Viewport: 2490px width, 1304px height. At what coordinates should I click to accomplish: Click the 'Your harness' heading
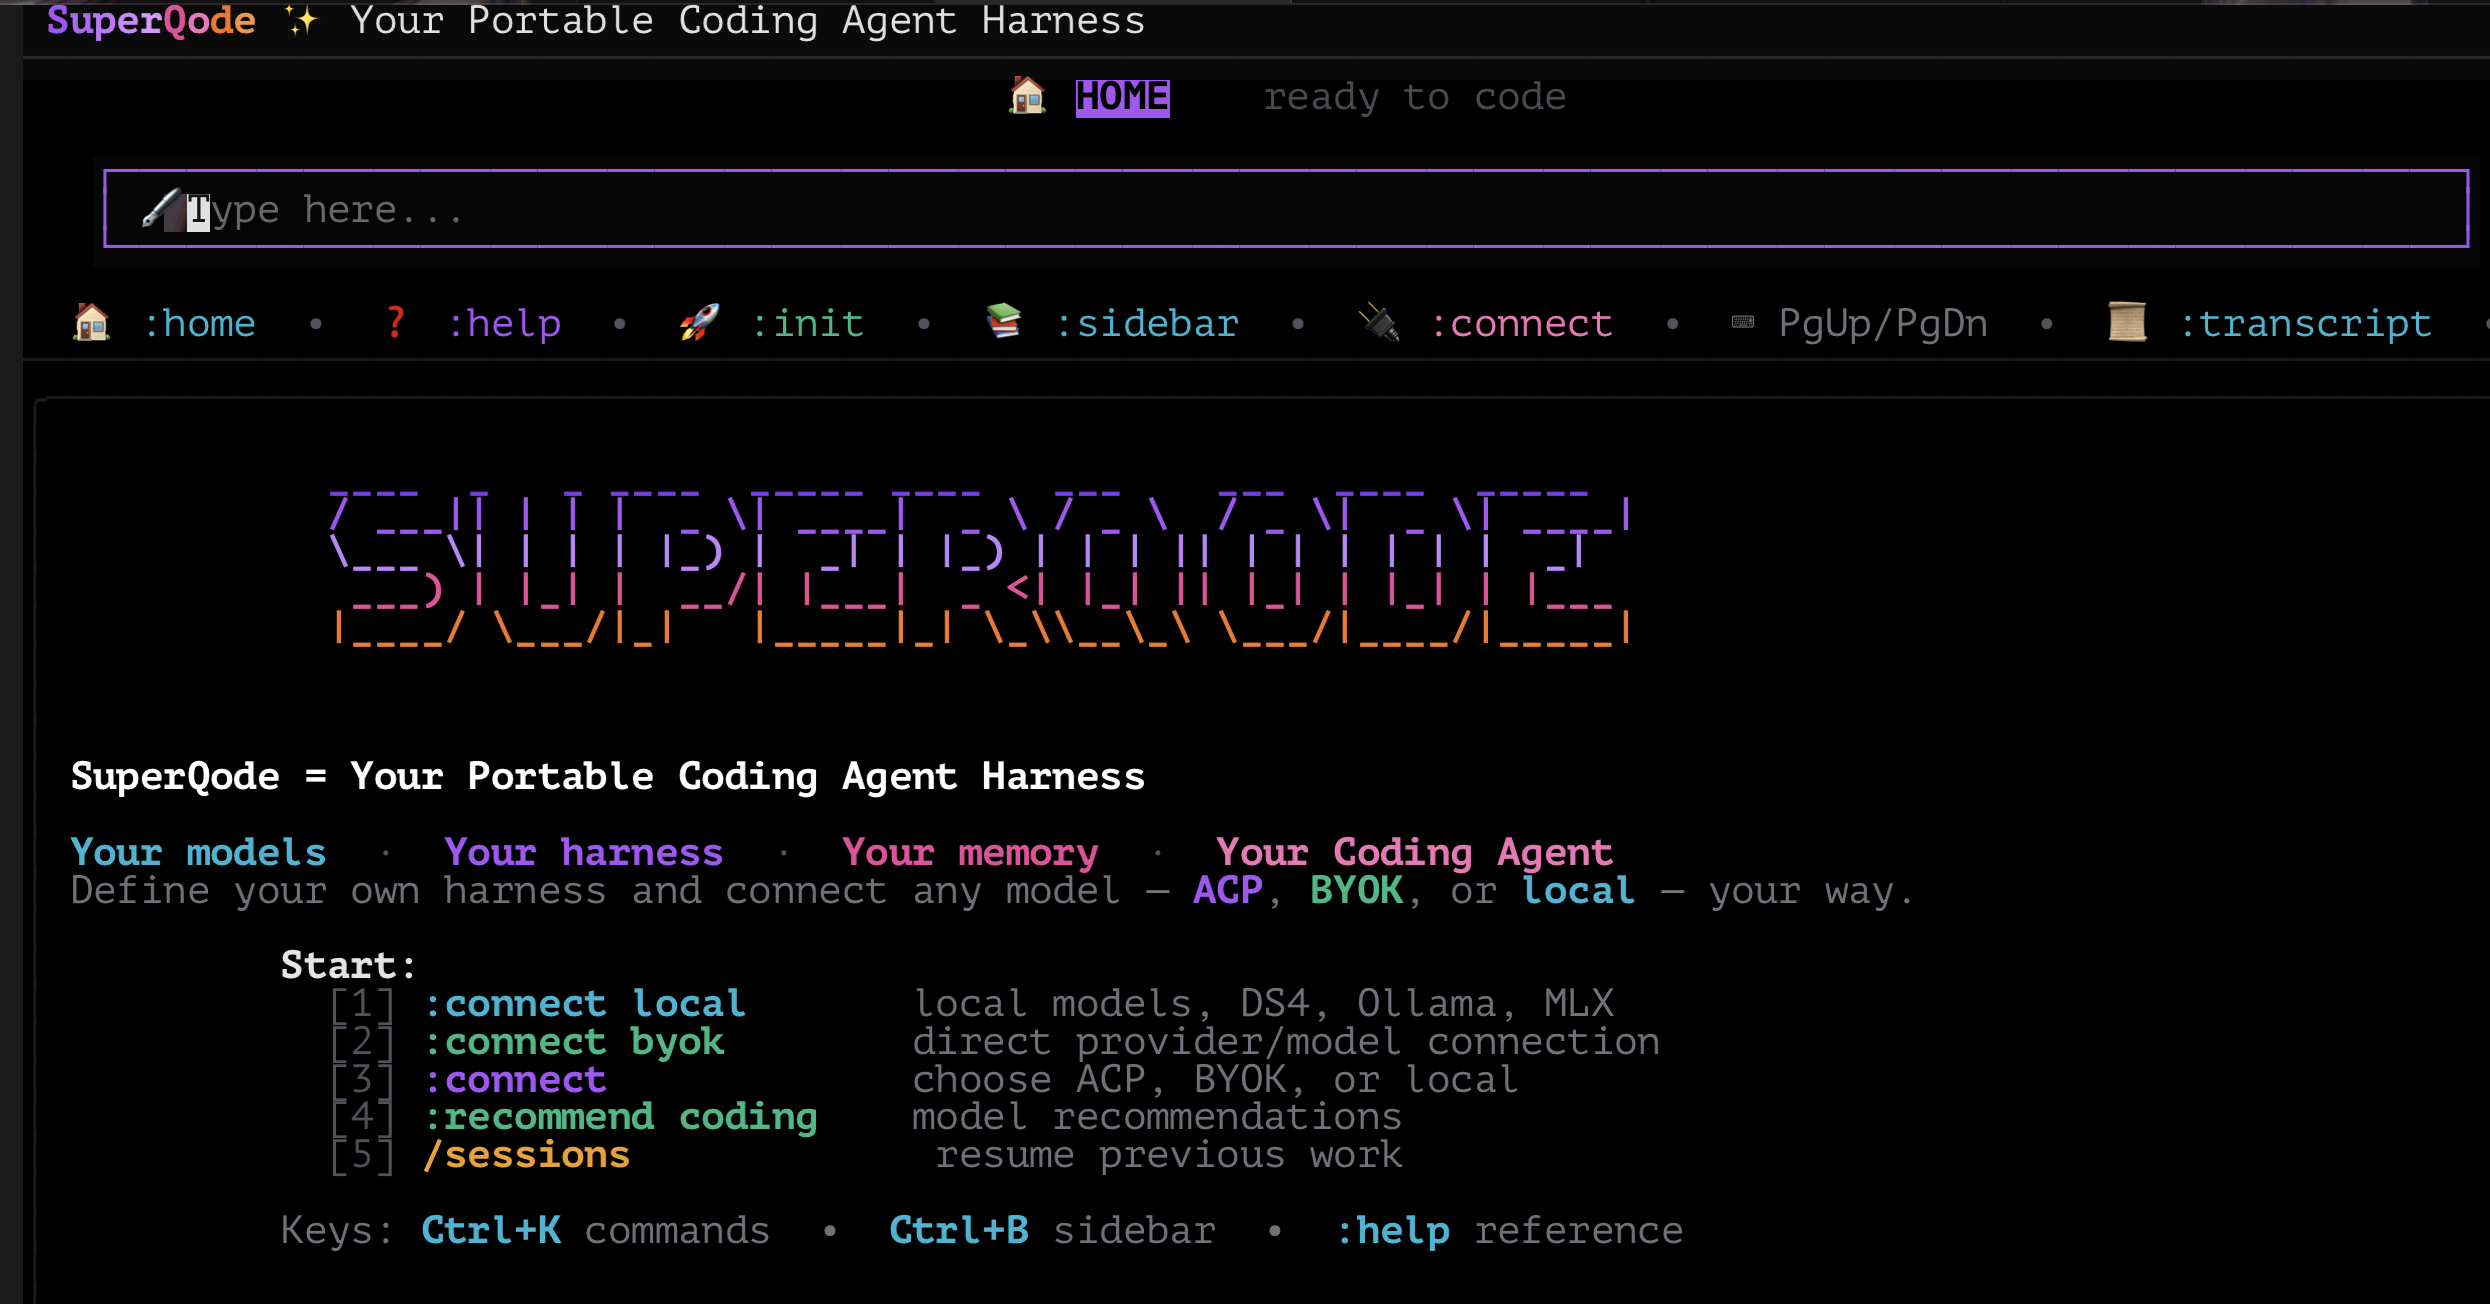coord(583,852)
